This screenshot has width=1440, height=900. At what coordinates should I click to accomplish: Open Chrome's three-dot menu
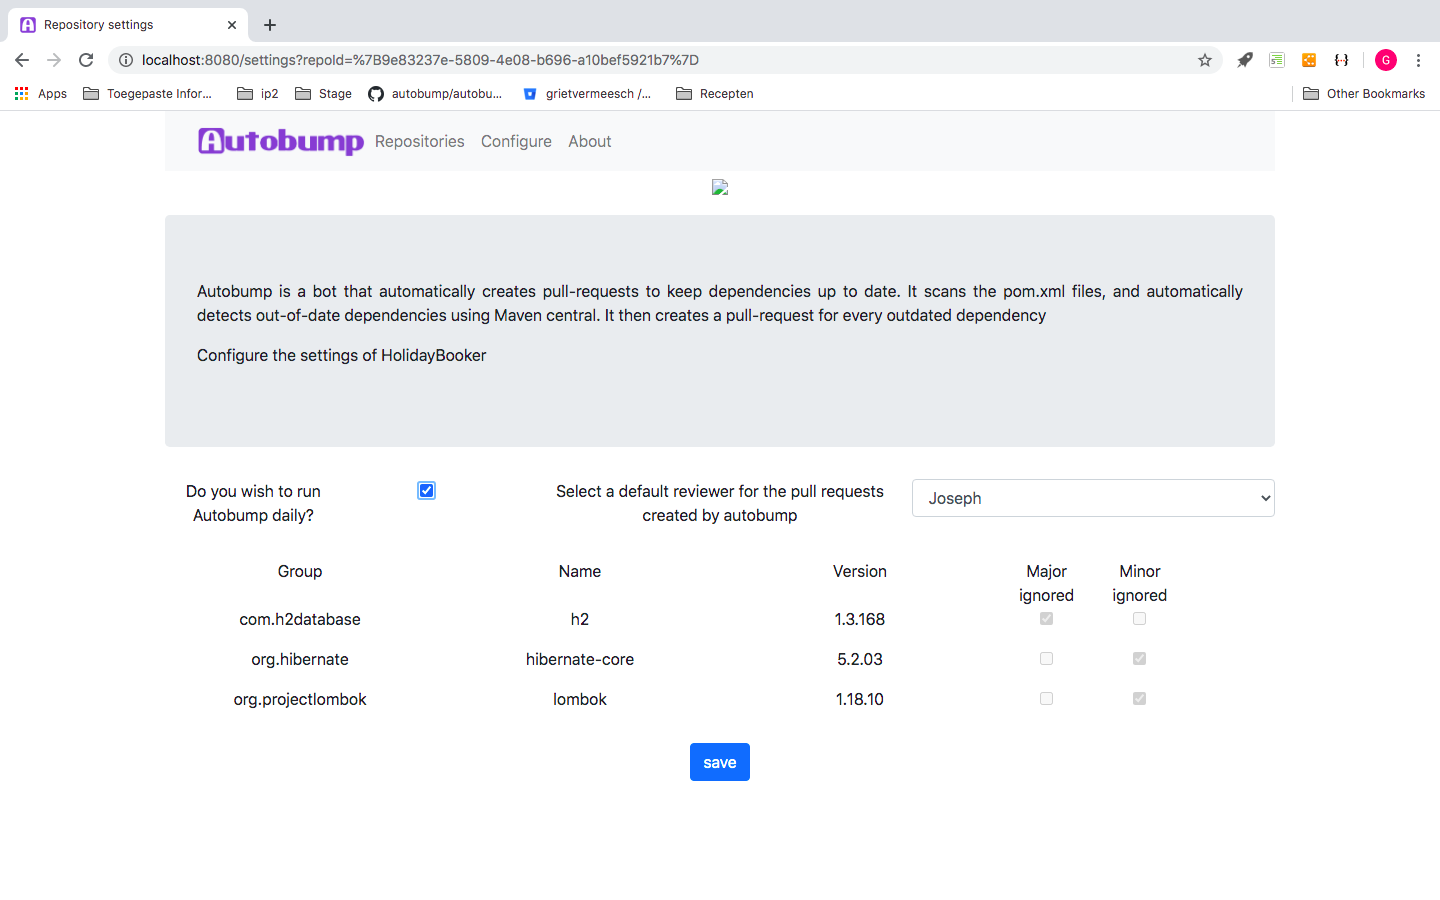pyautogui.click(x=1418, y=60)
